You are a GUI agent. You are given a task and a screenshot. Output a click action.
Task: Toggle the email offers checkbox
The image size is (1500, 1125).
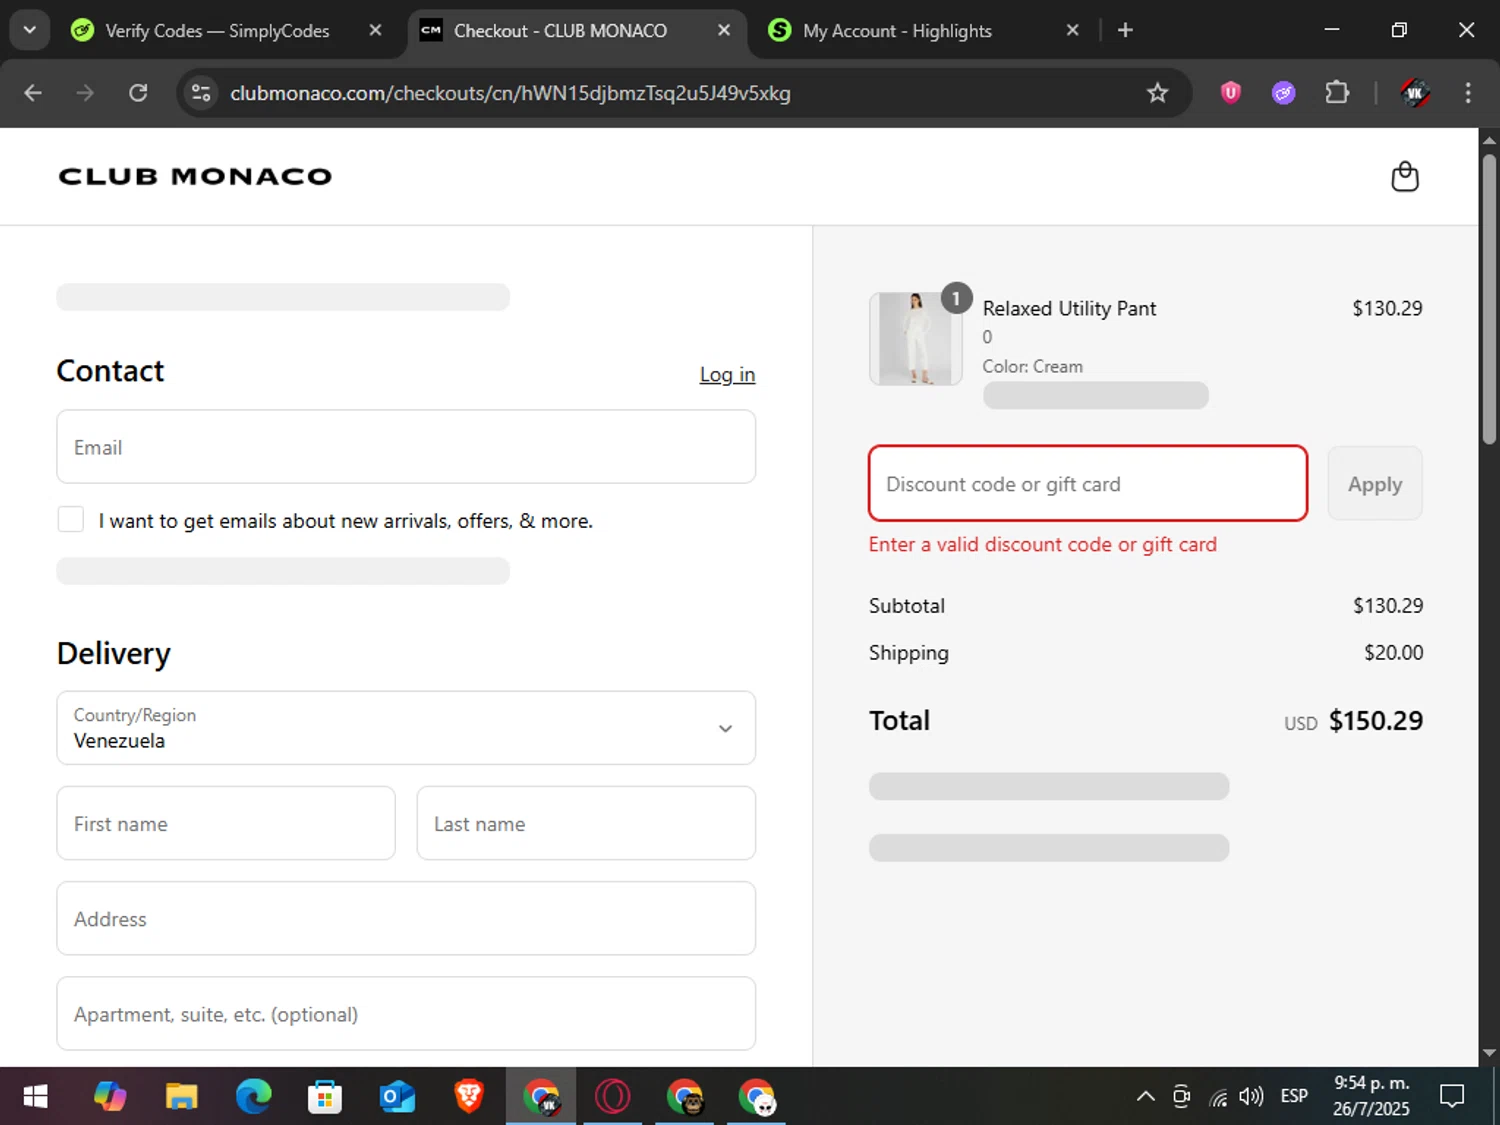point(70,519)
